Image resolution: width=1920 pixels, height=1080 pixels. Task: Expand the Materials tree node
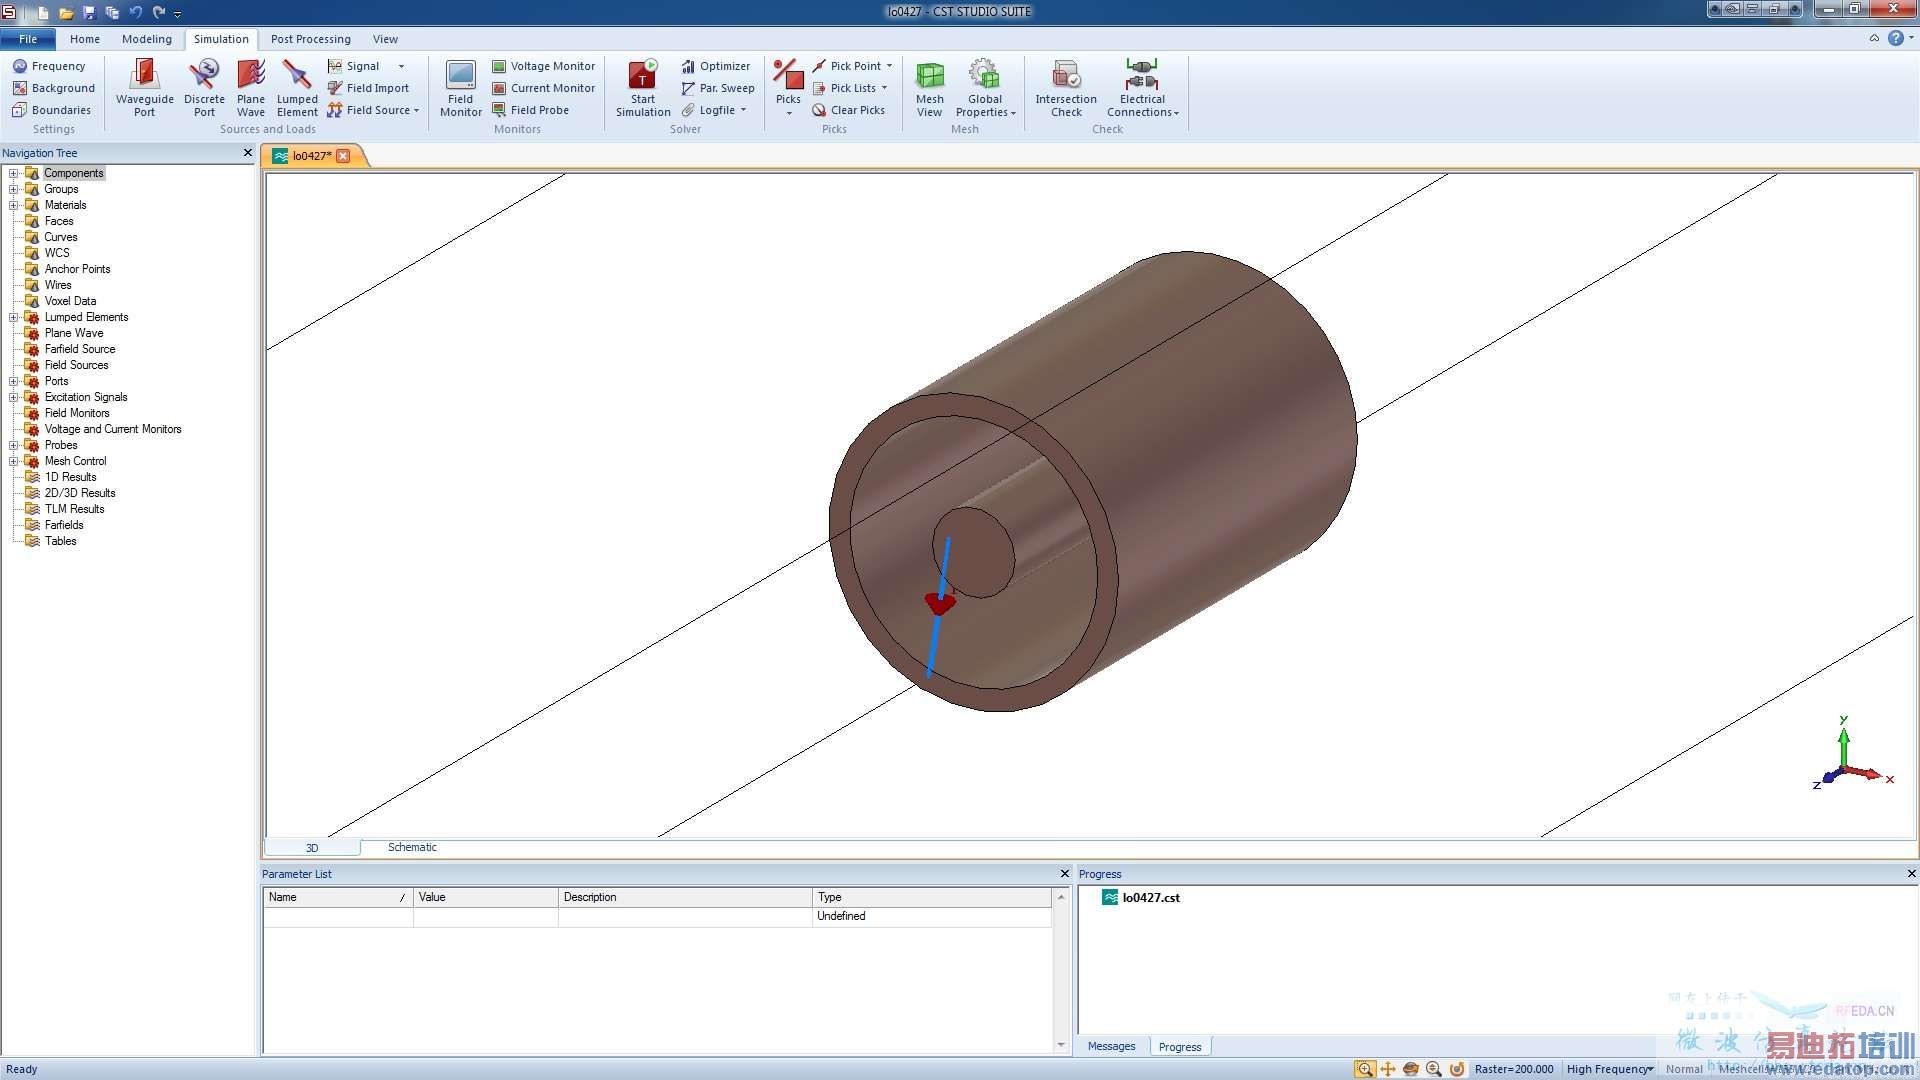(x=14, y=205)
